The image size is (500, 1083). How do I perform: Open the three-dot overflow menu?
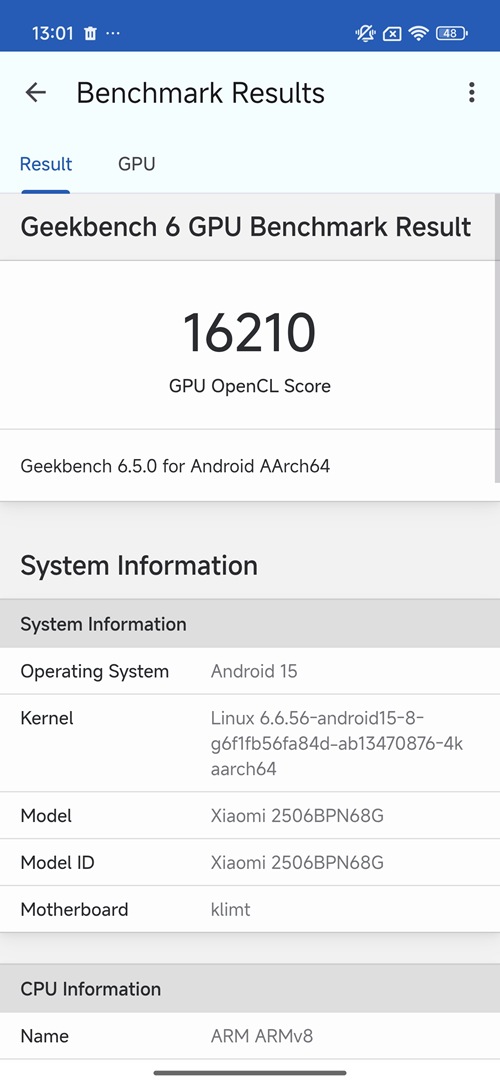472,93
